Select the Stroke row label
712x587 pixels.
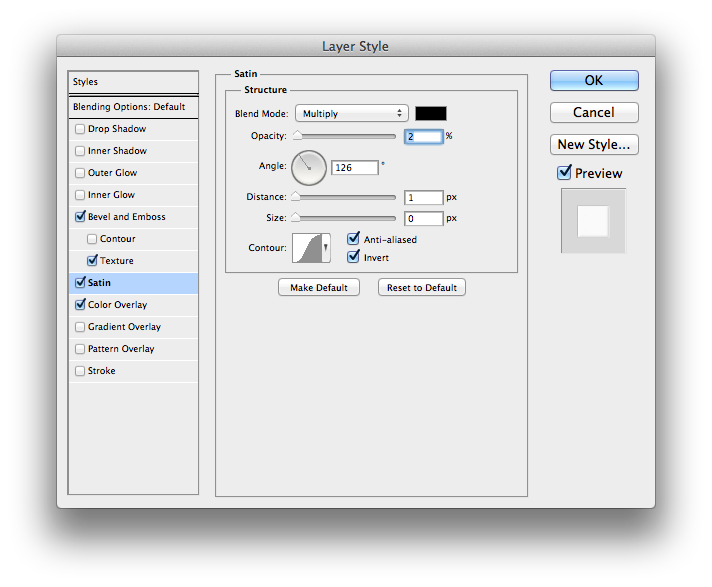click(x=102, y=371)
